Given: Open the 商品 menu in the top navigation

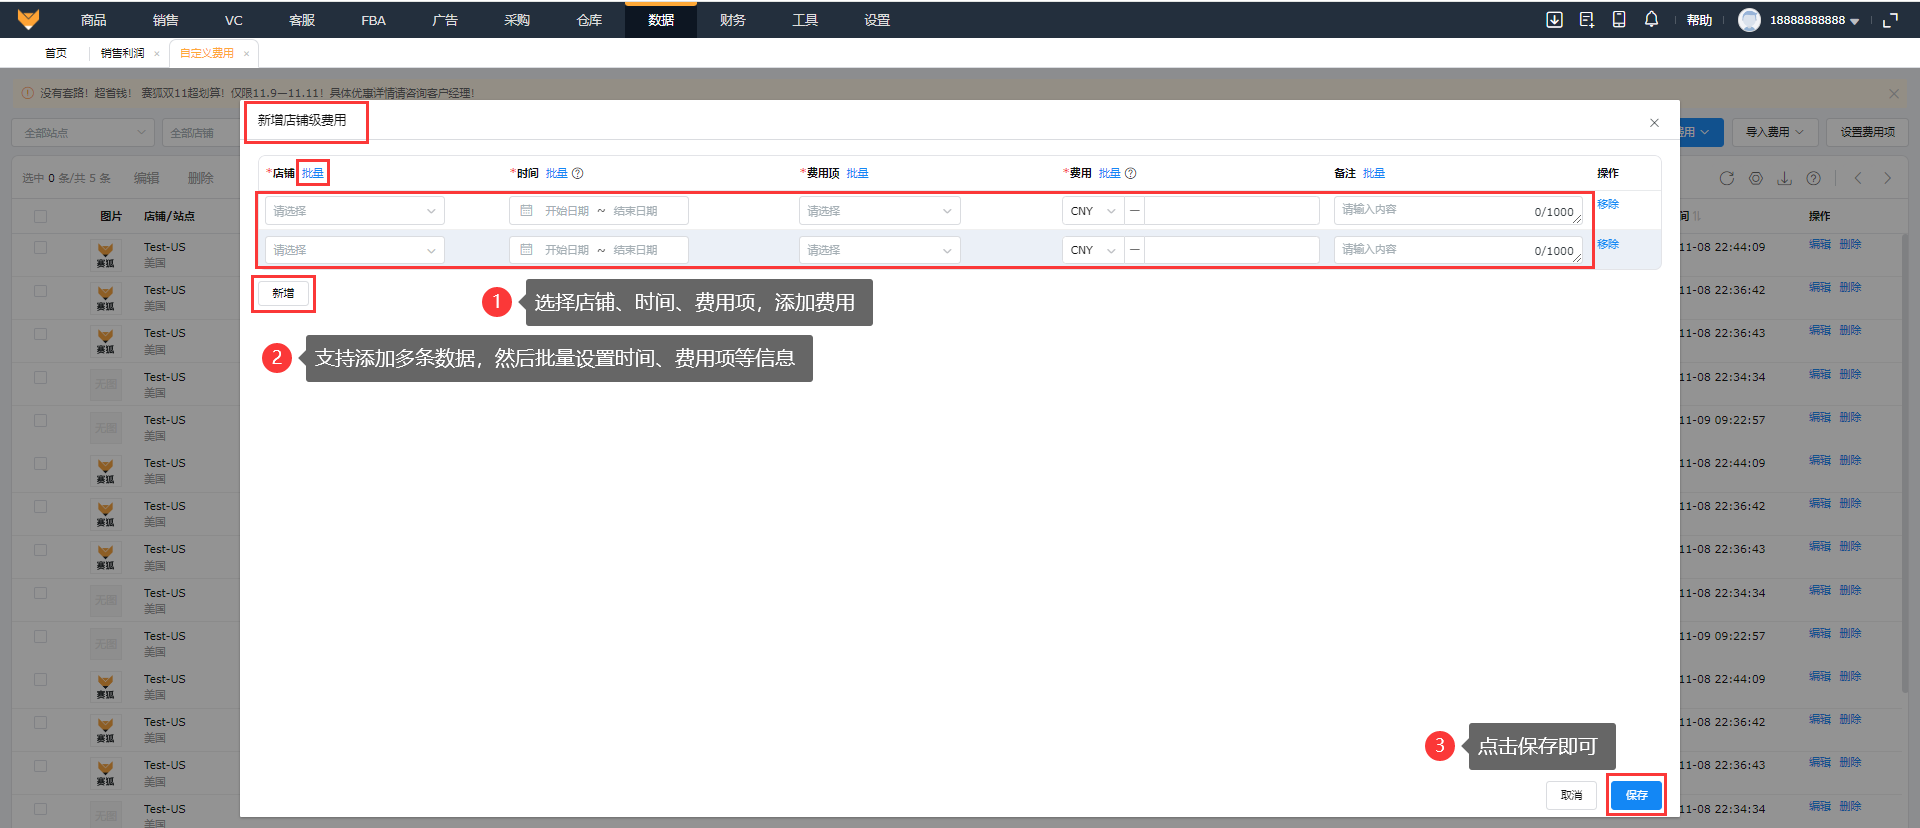Looking at the screenshot, I should pos(93,20).
